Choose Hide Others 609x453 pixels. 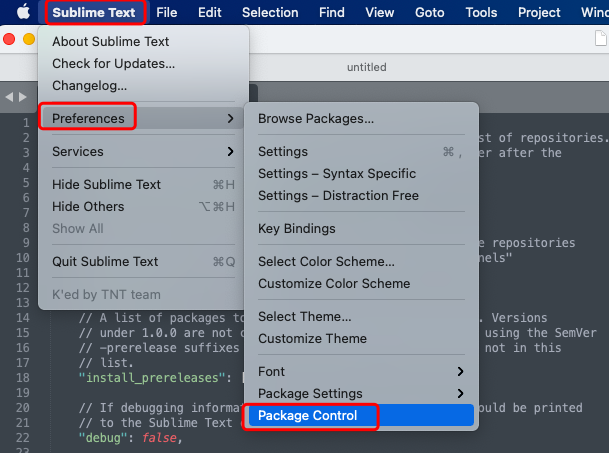pyautogui.click(x=143, y=206)
